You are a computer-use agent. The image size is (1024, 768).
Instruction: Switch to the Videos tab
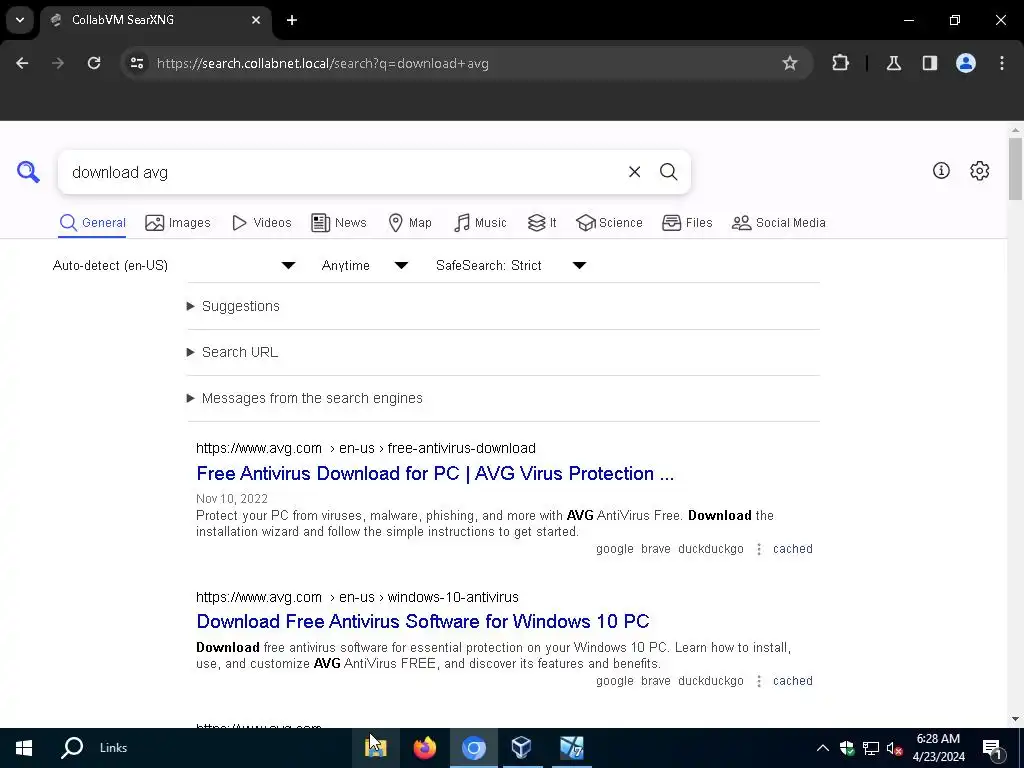point(262,223)
